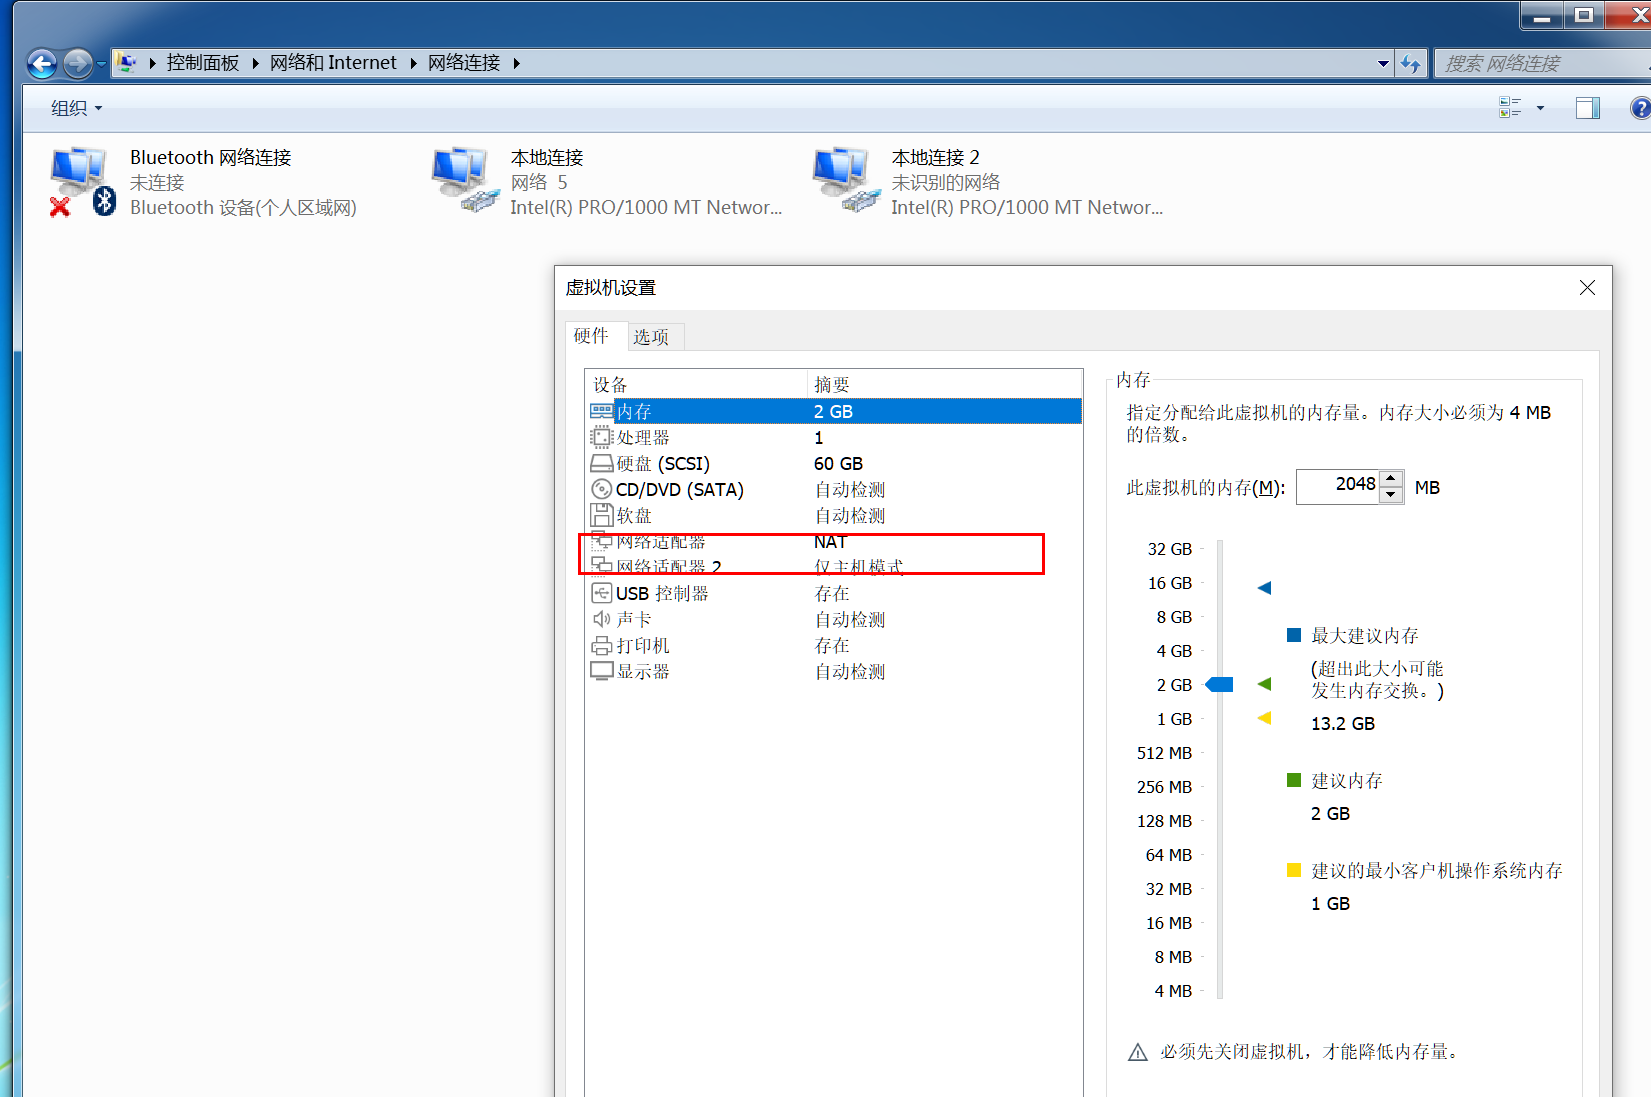Click the Explorer forward arrow button
Viewport: 1651px width, 1097px height.
[x=77, y=64]
